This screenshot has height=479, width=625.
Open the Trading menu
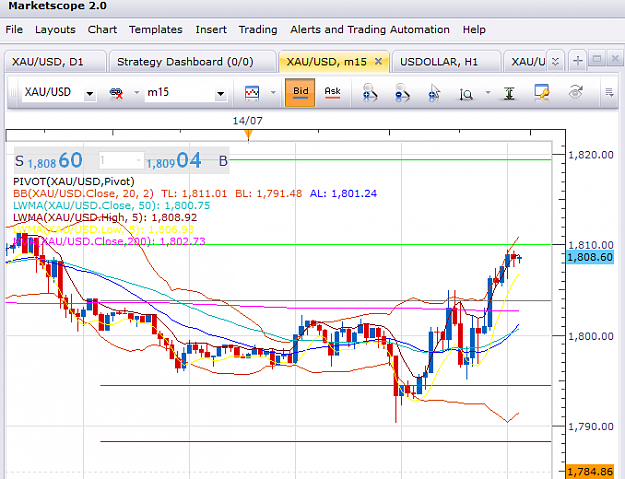(258, 29)
